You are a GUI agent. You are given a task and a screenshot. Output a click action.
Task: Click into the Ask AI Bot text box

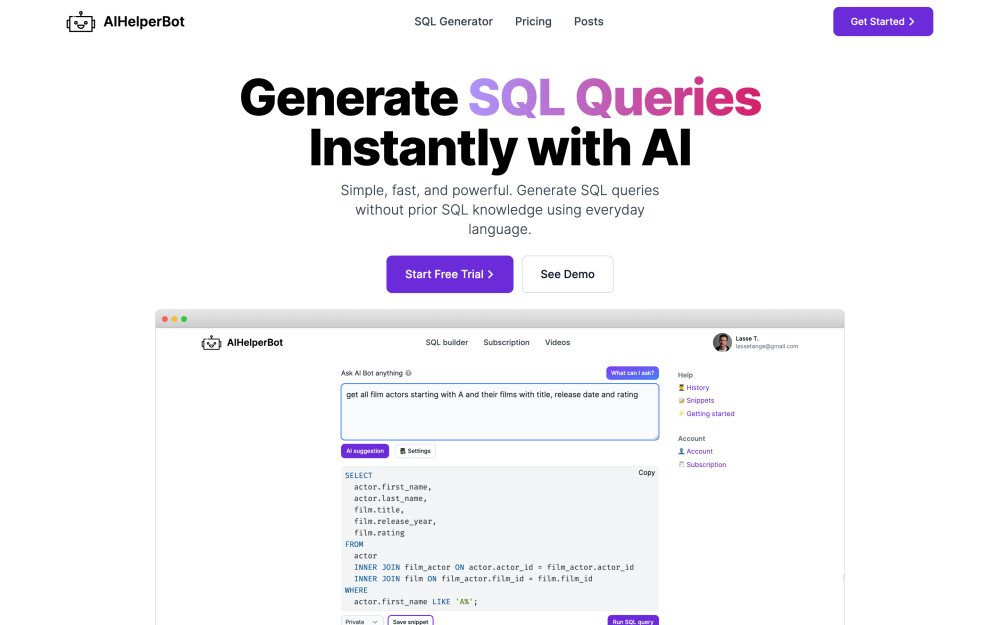click(499, 411)
